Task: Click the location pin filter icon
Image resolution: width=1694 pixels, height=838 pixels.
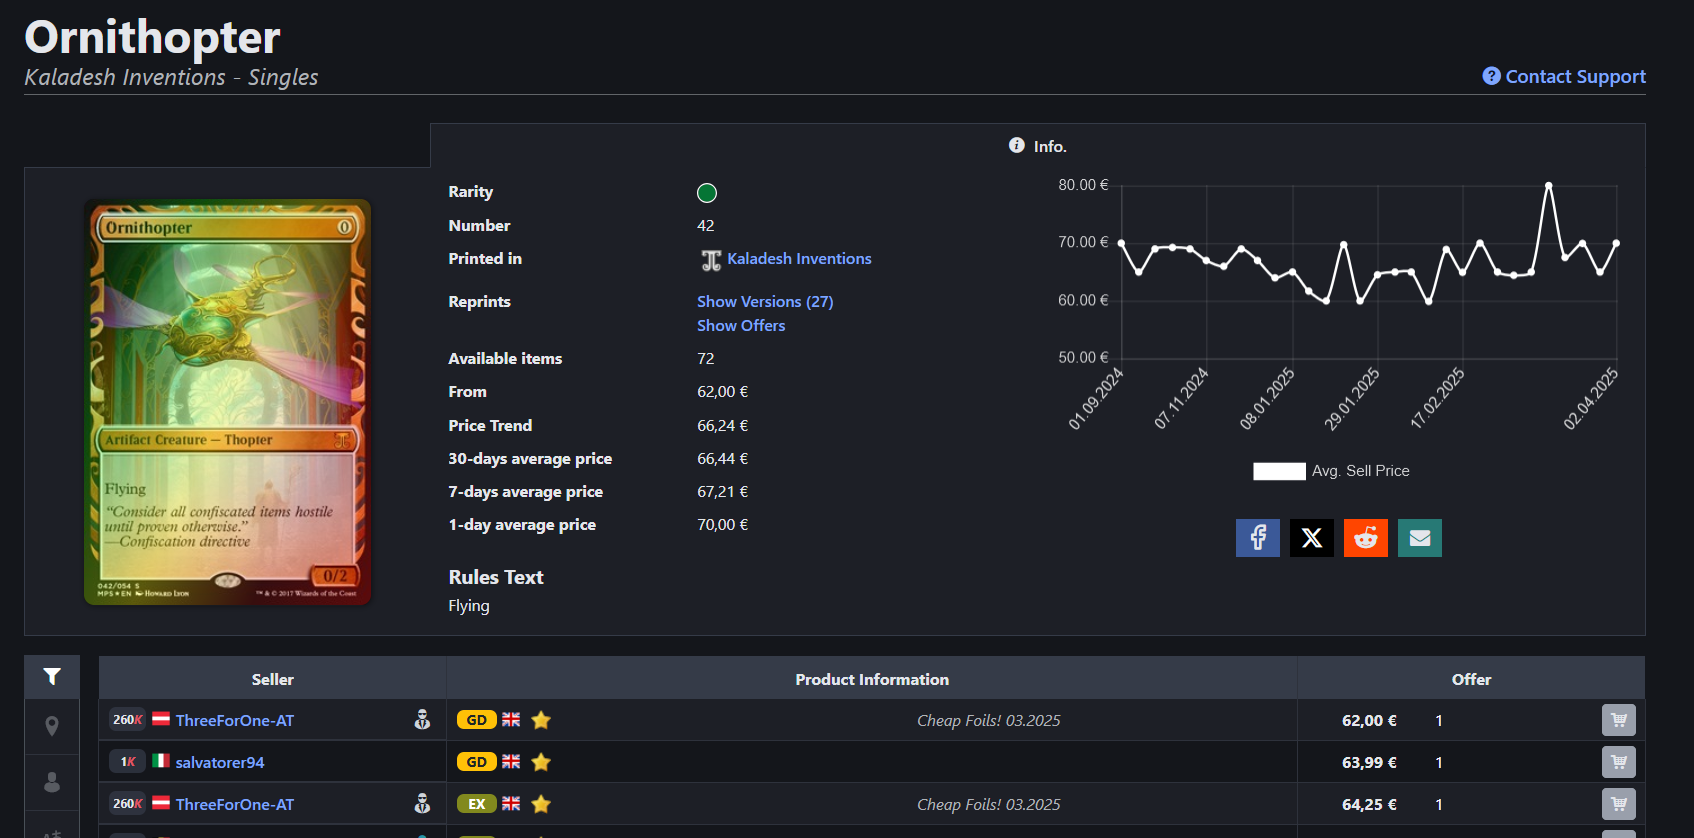Action: 52,726
